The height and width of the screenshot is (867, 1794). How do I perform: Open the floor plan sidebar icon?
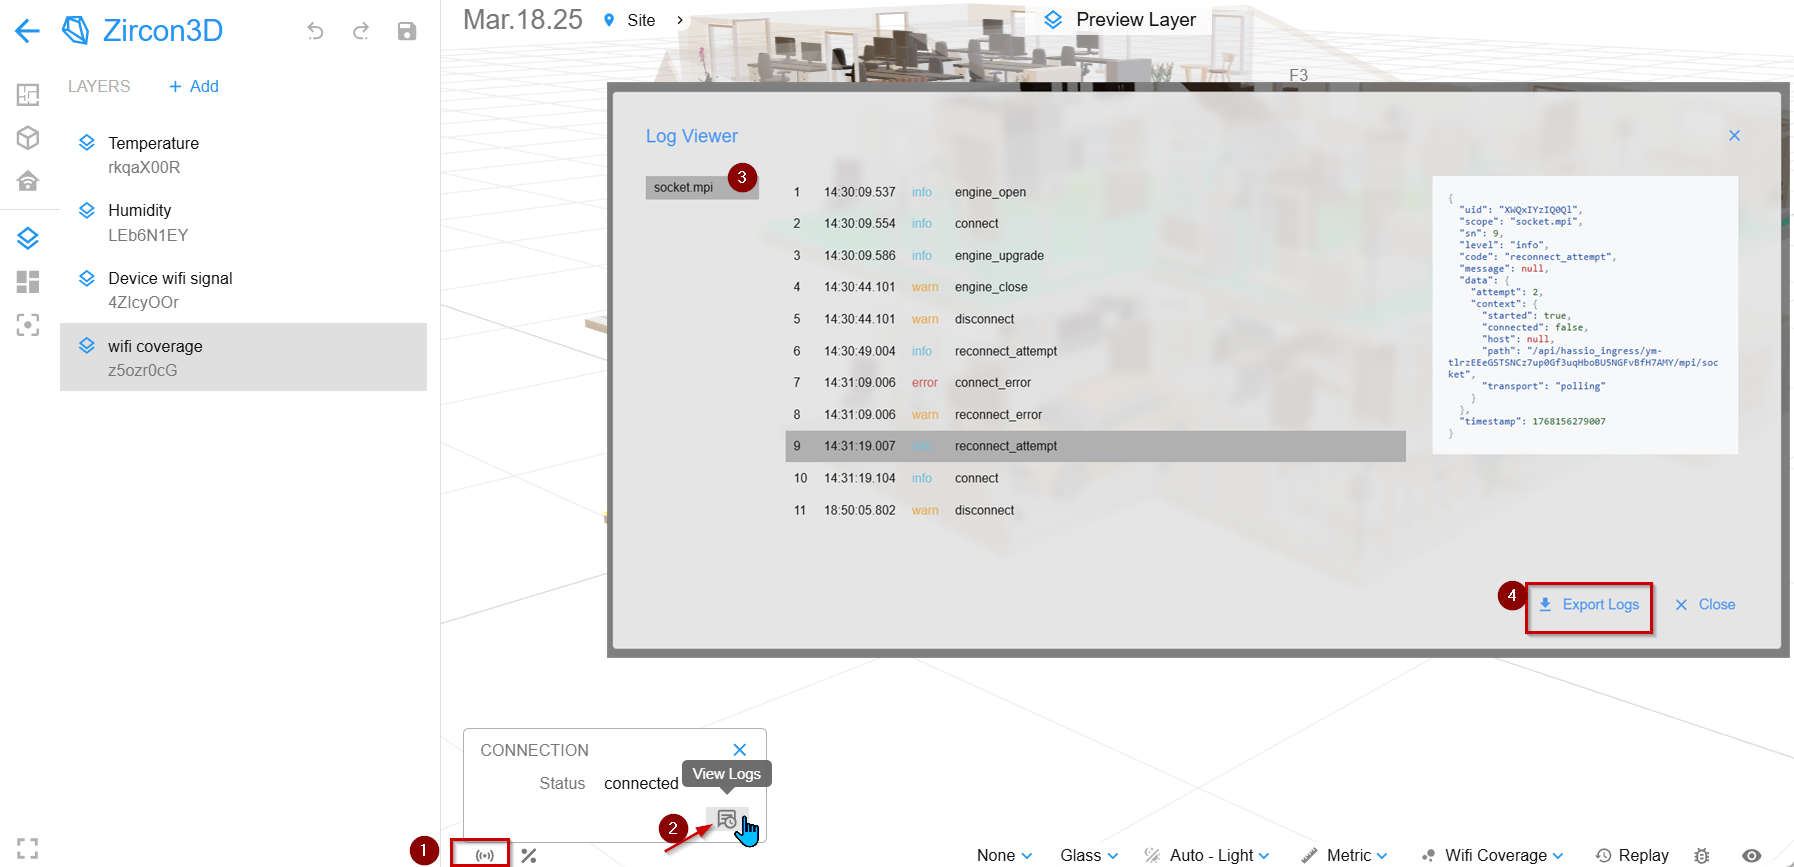click(x=28, y=95)
